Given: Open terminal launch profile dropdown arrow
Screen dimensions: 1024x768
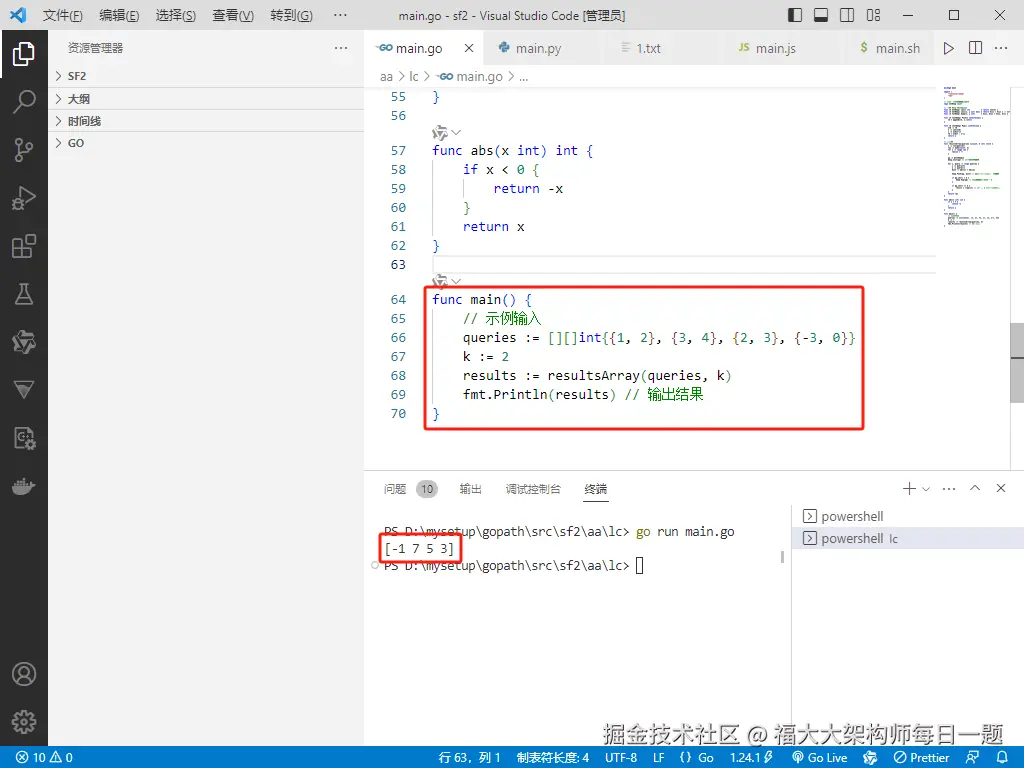Looking at the screenshot, I should (926, 488).
